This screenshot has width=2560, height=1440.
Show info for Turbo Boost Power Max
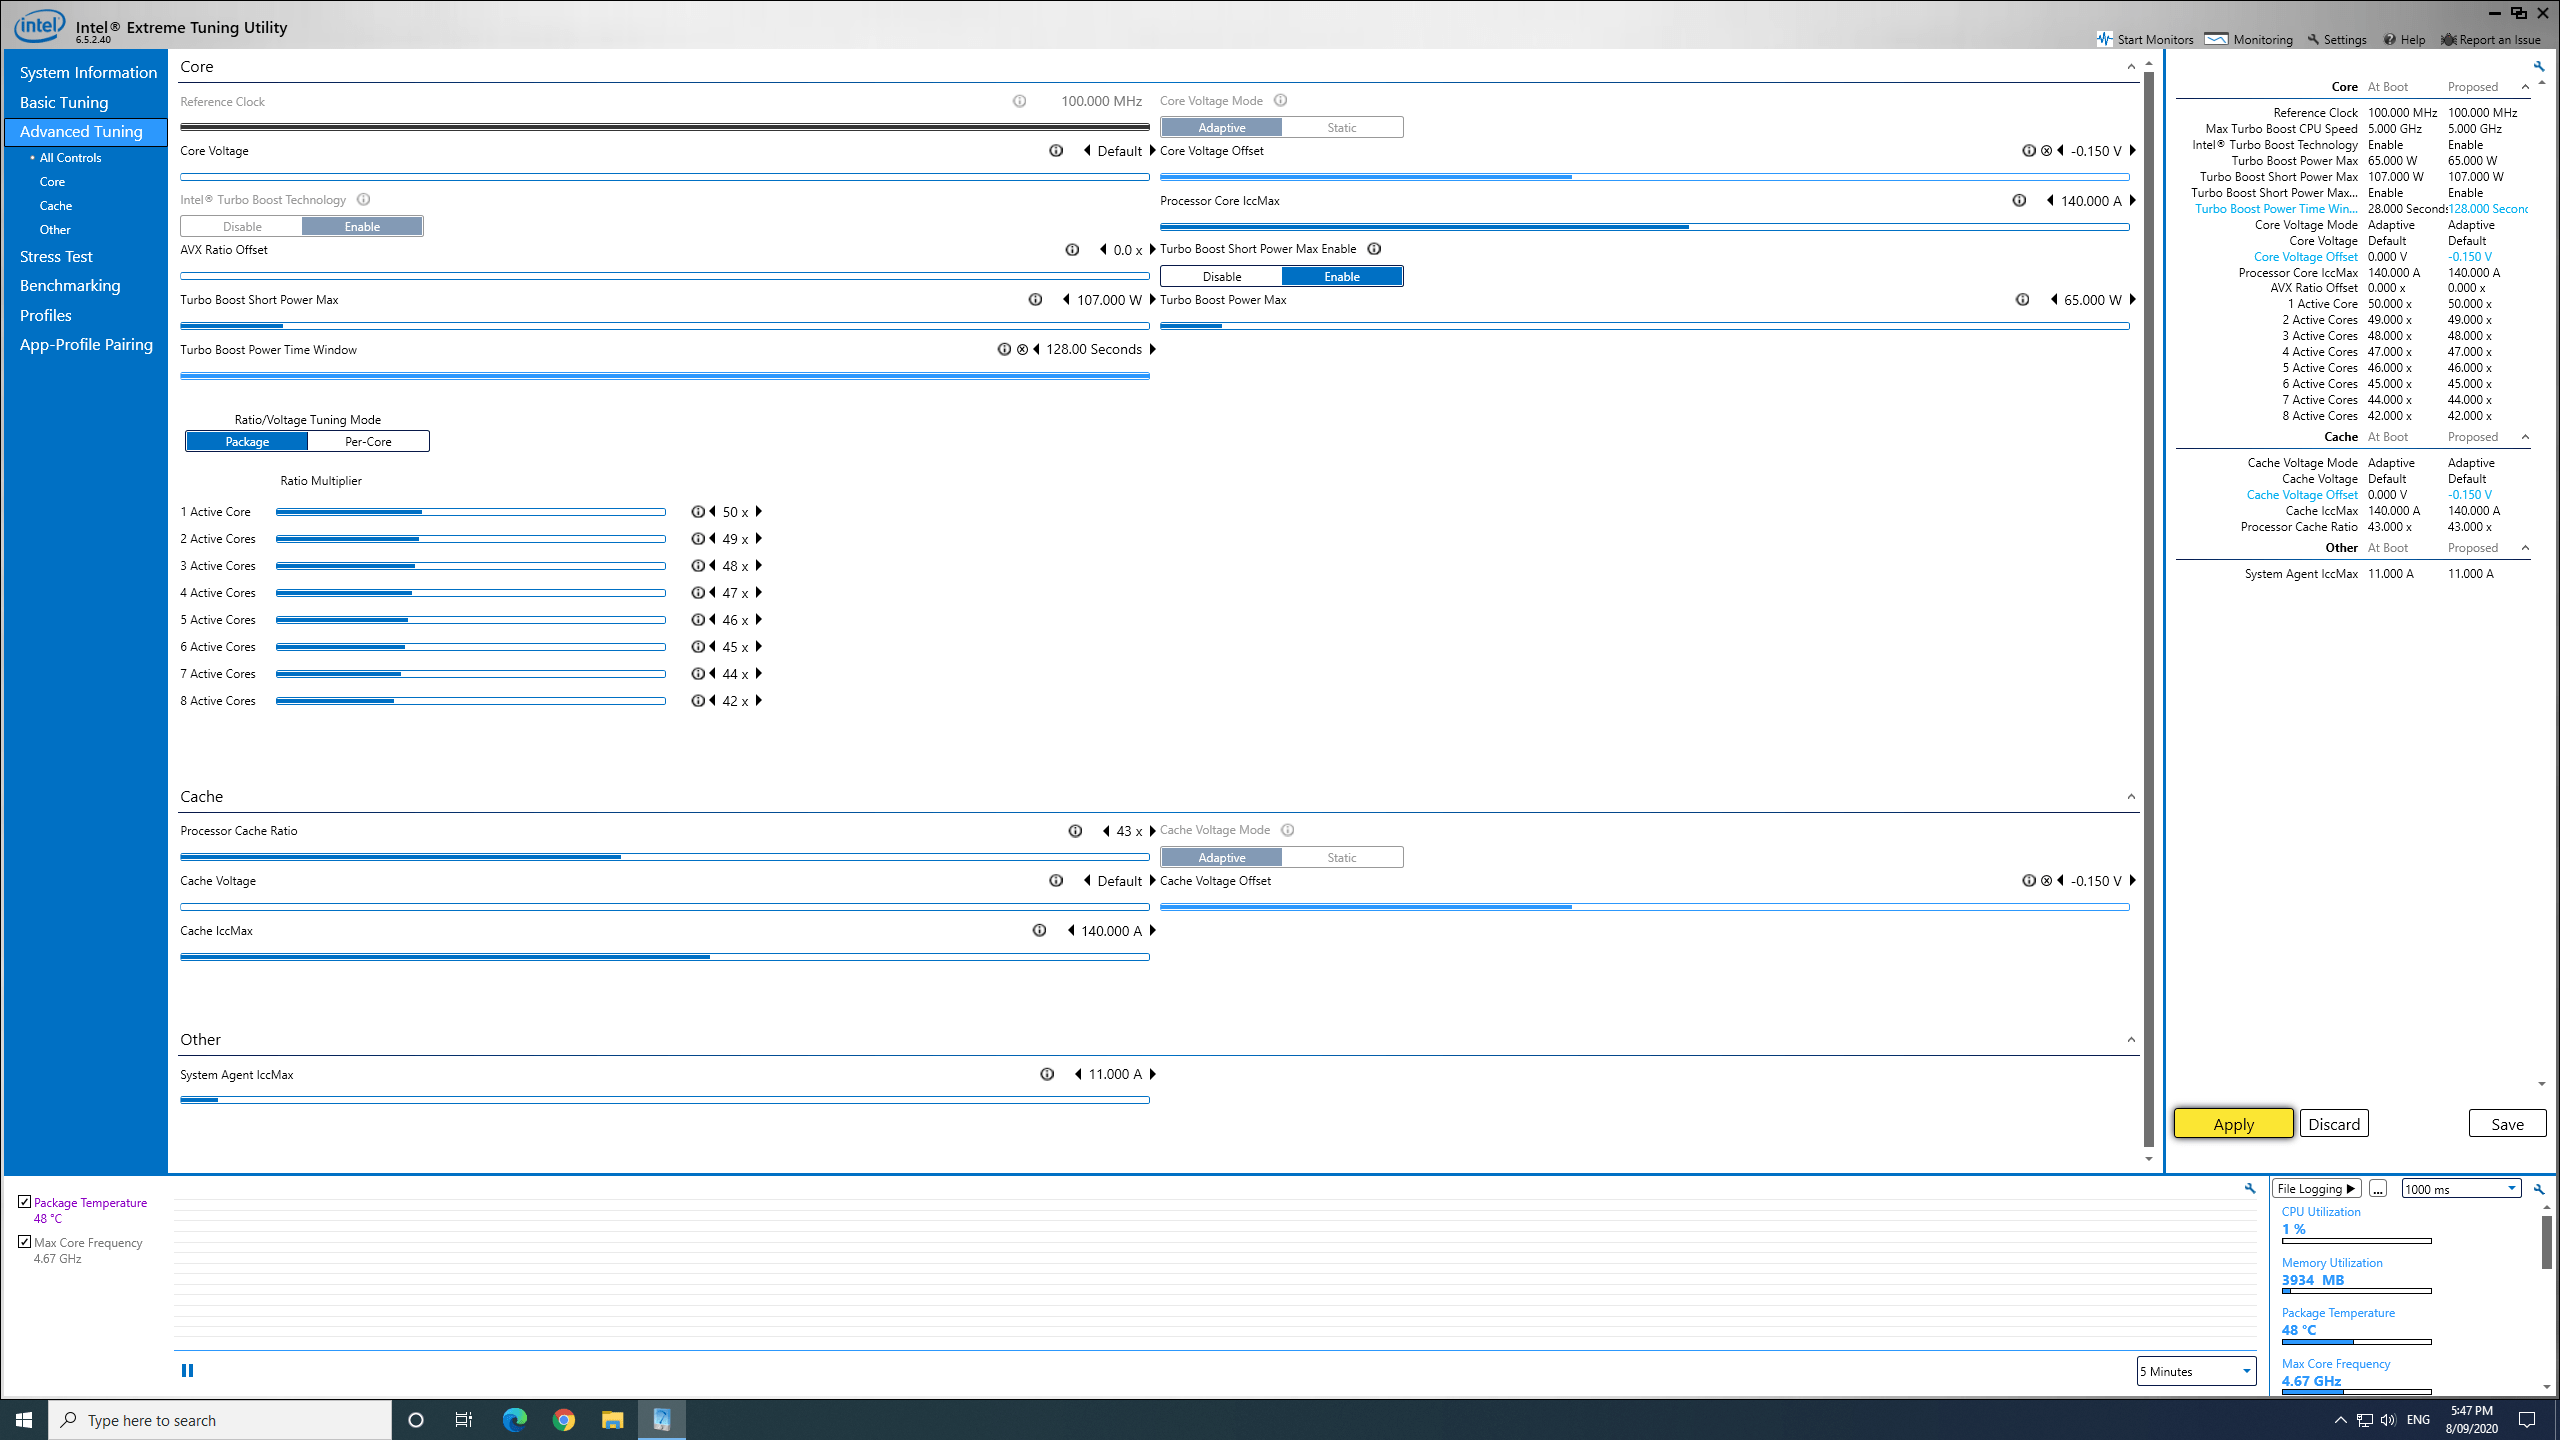tap(2022, 300)
